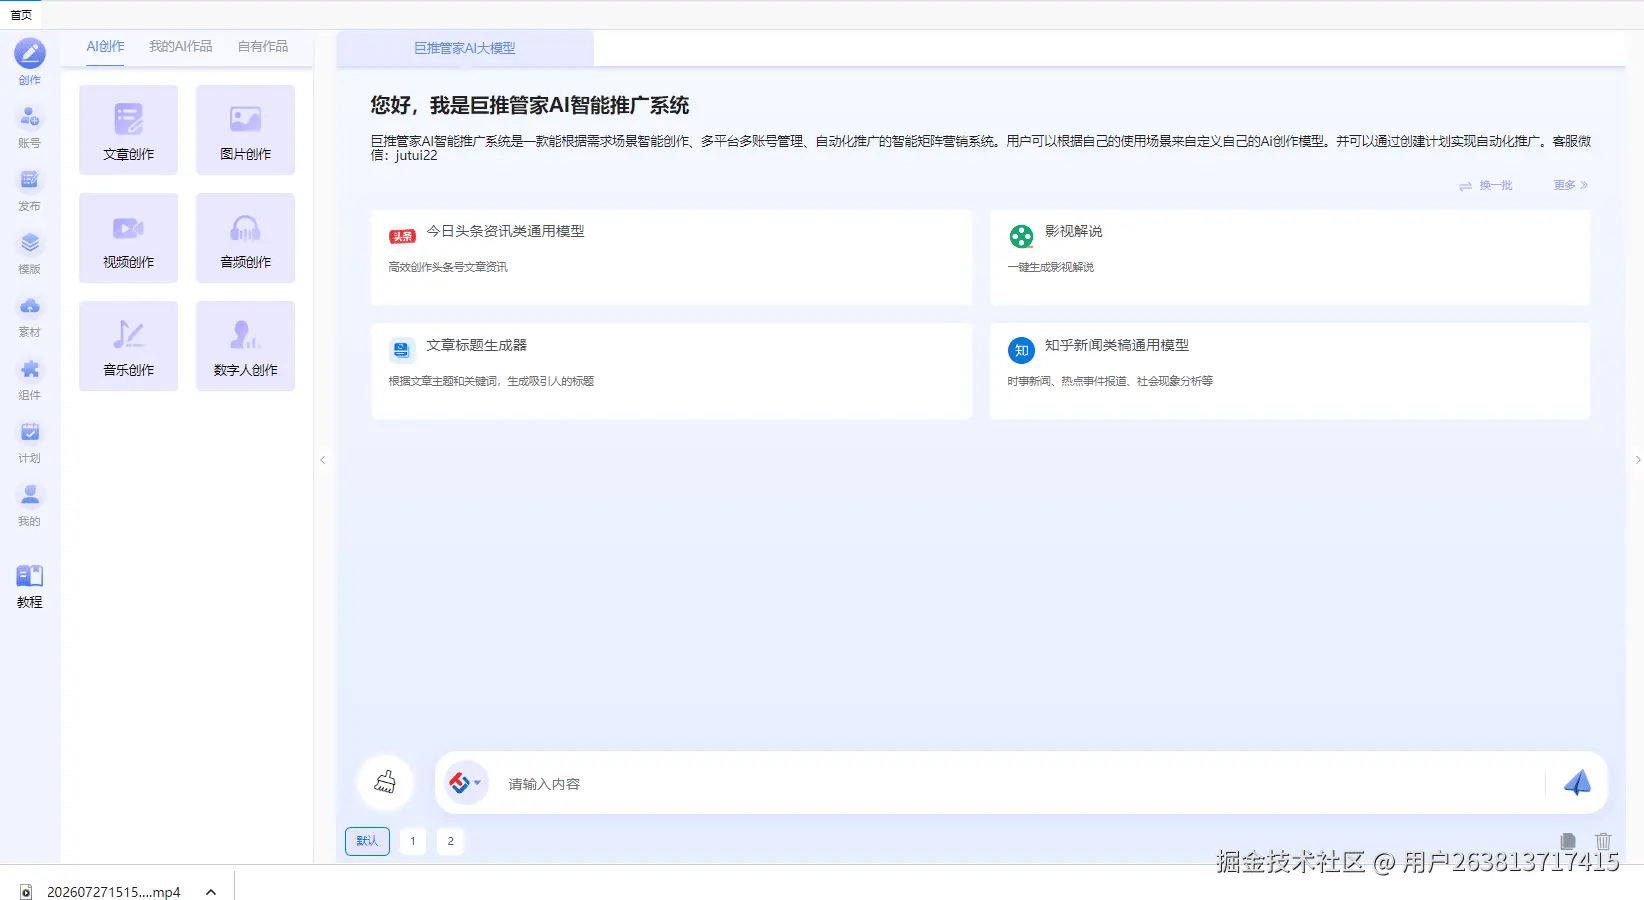Viewport: 1644px width, 900px height.
Task: Open the 计划 plans section
Action: (30, 441)
